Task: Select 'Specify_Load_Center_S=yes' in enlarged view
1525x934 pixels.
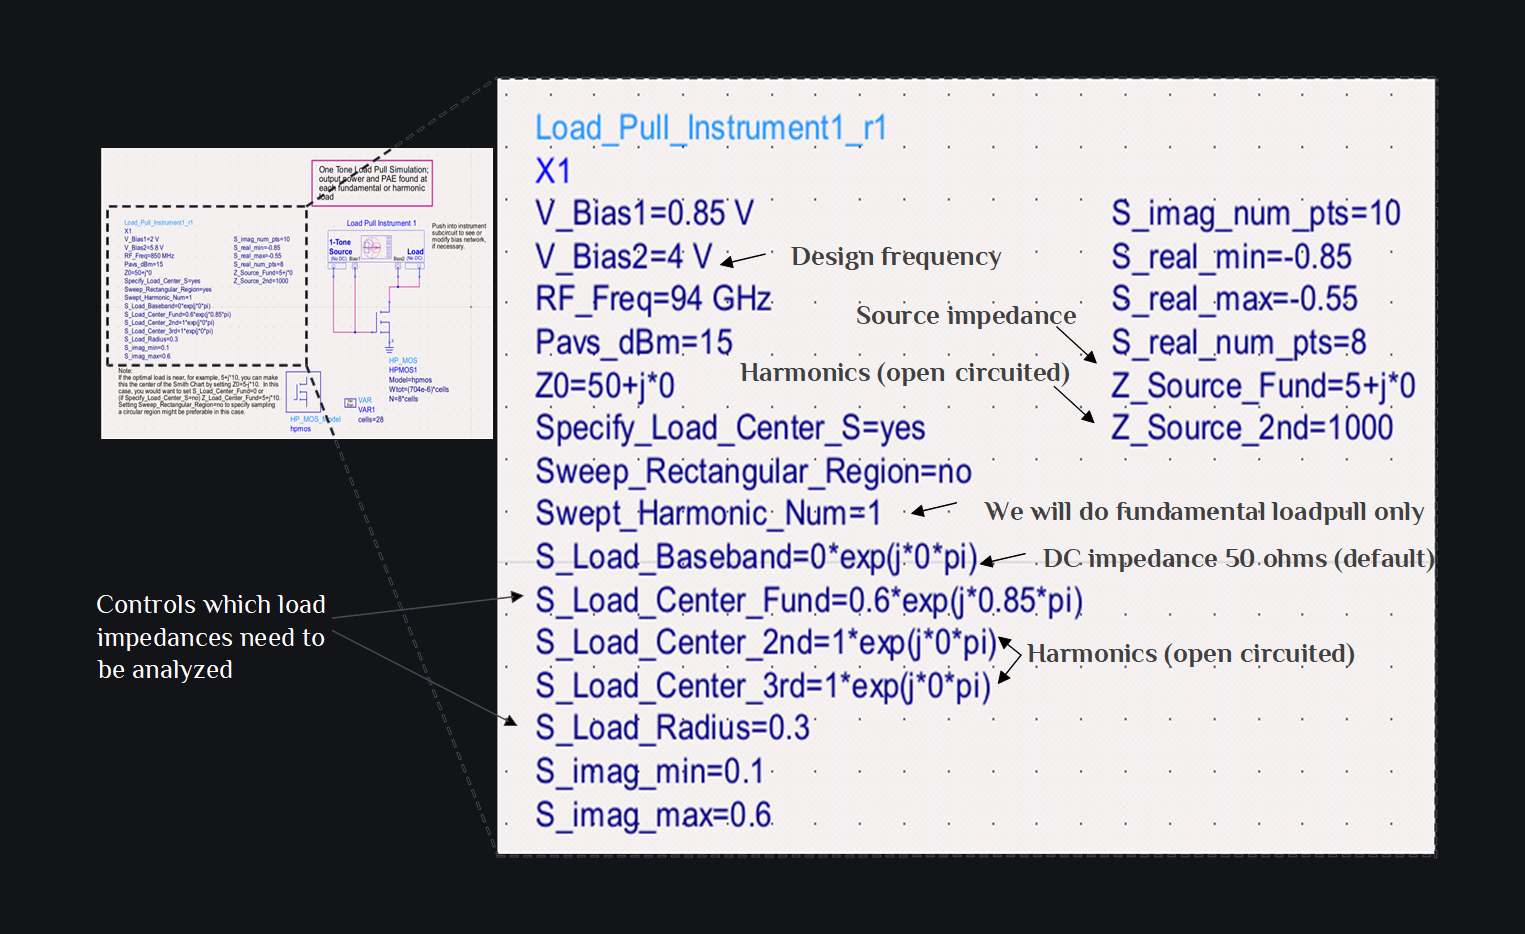Action: click(730, 428)
